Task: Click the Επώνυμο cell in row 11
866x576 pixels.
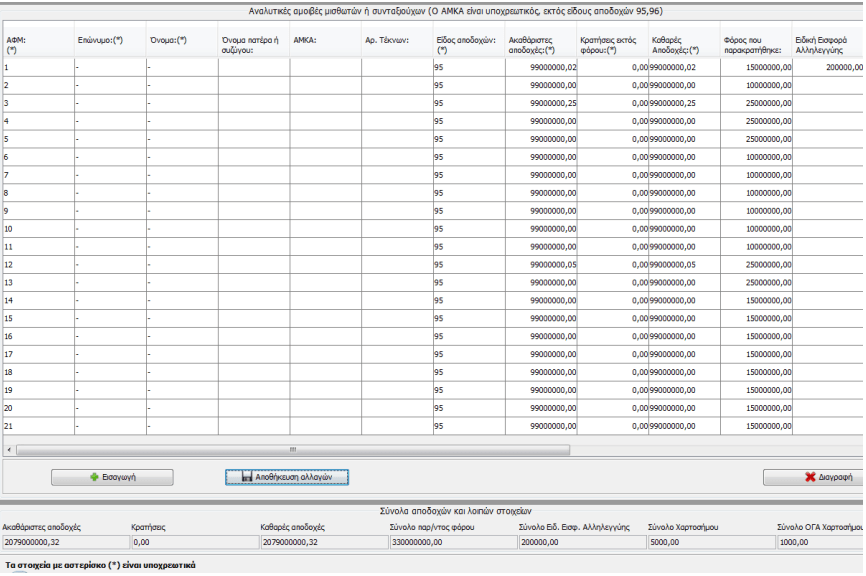Action: click(110, 247)
